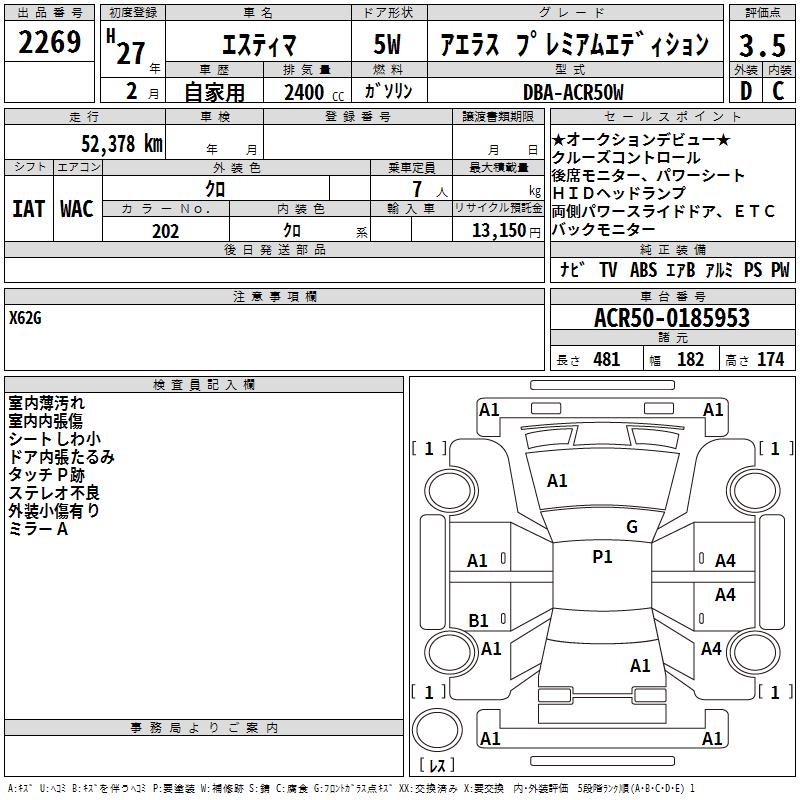Screen dimensions: 800x800
Task: Click the HIDヘッドランプ sales point line
Action: [x=618, y=193]
